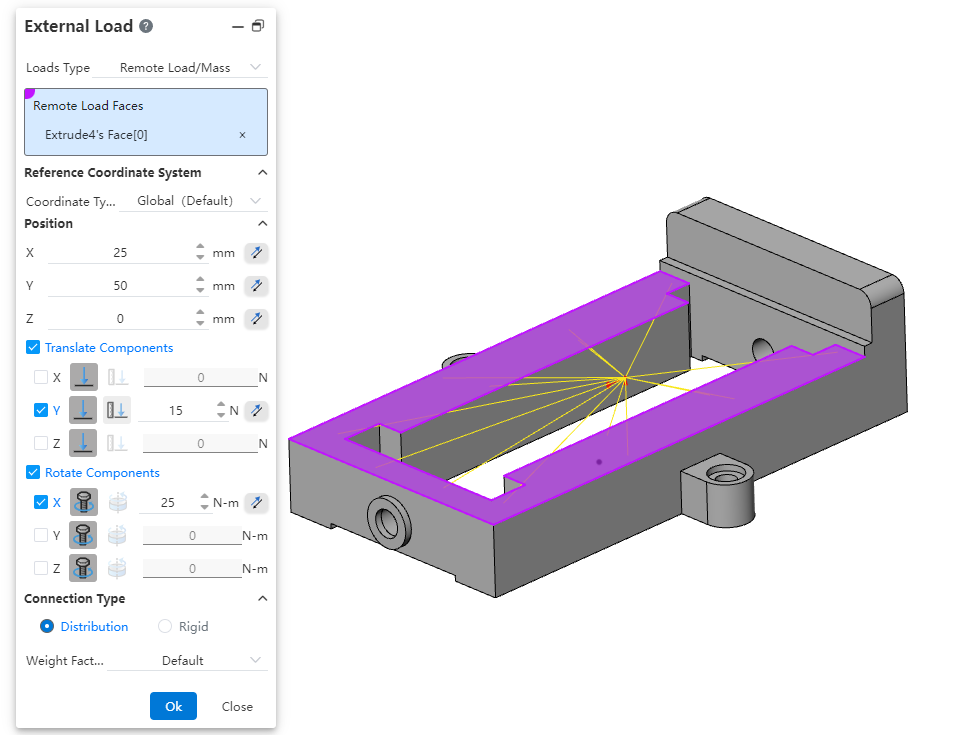Click the Y position value field

(120, 286)
